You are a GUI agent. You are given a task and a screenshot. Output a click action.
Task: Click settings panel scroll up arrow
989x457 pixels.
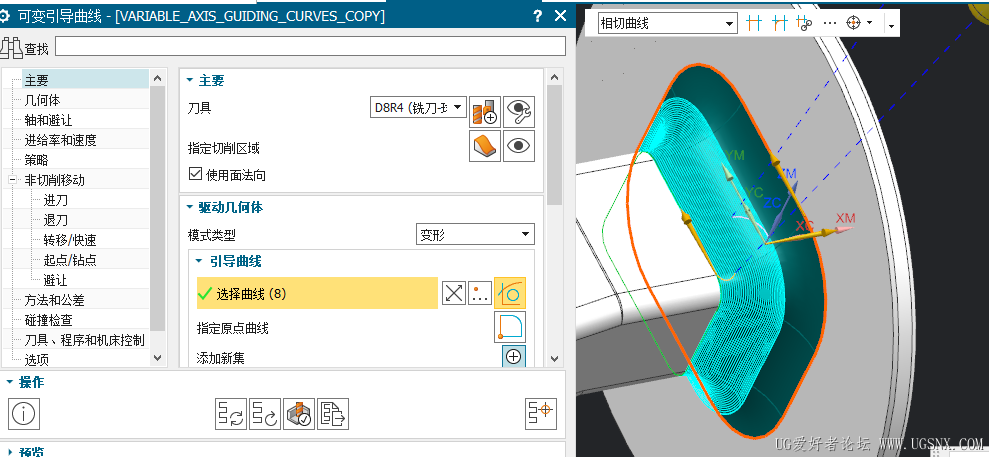coord(554,78)
